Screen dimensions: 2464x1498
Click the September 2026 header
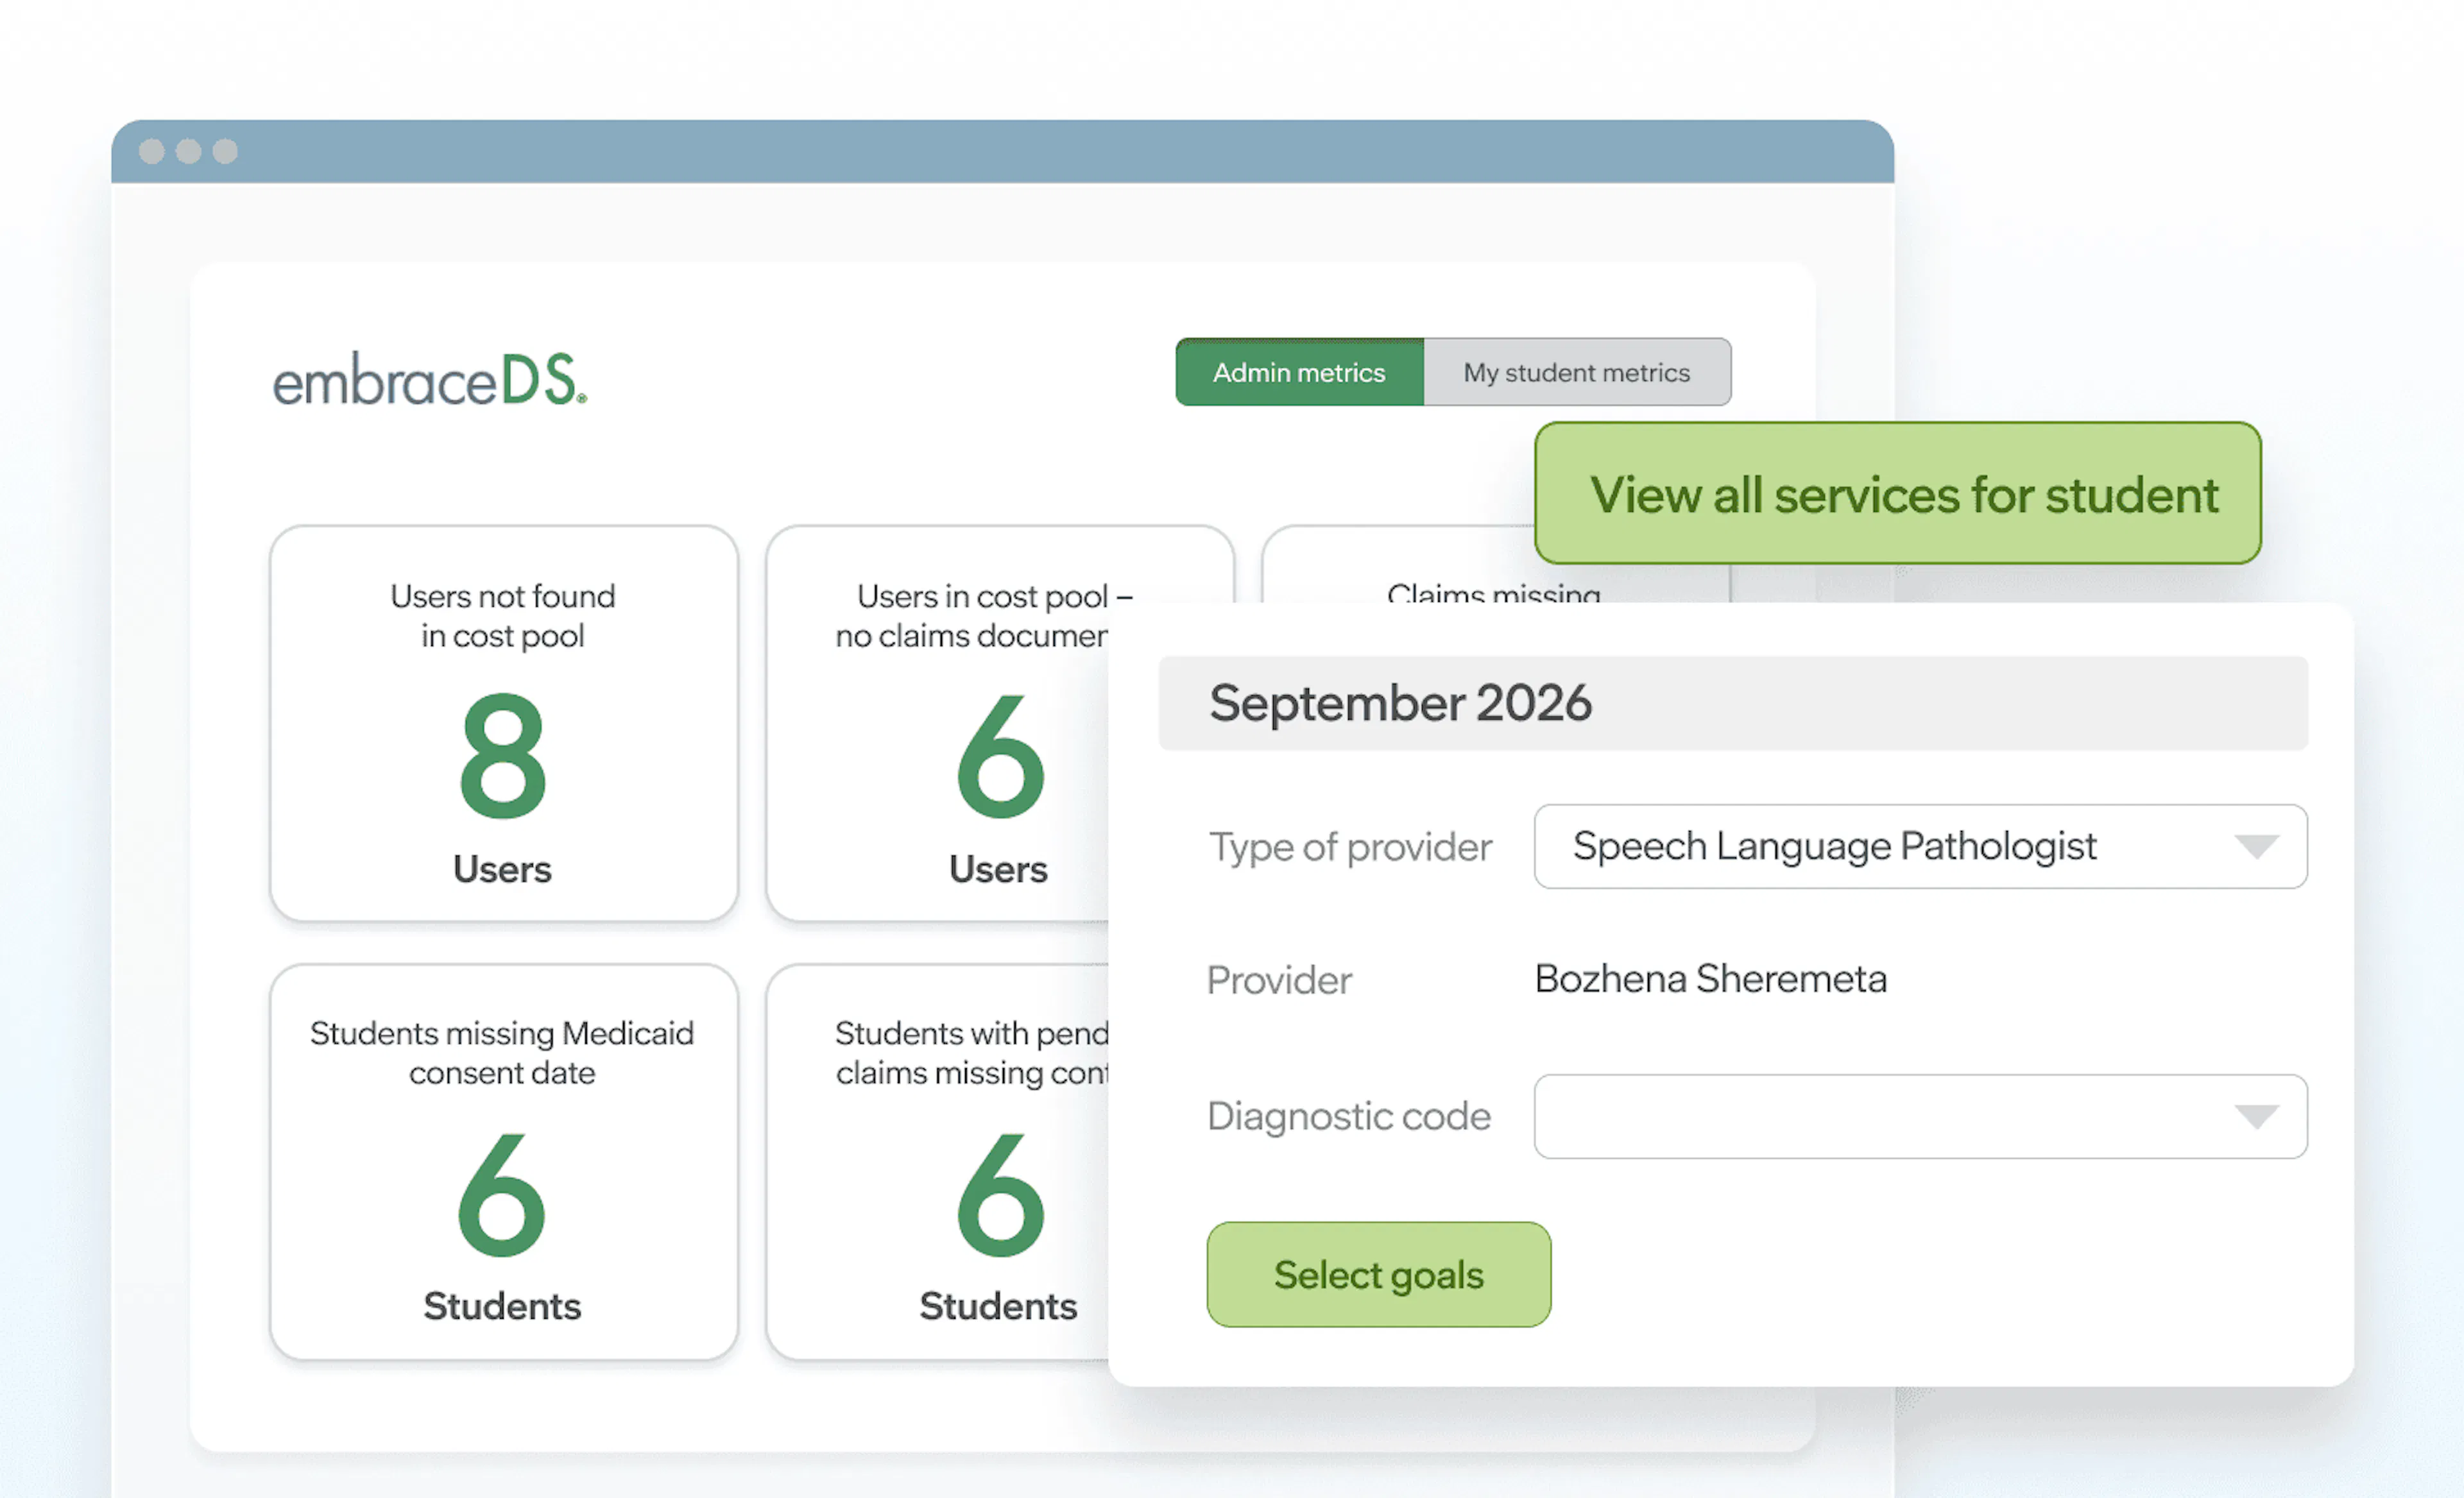[x=1733, y=703]
